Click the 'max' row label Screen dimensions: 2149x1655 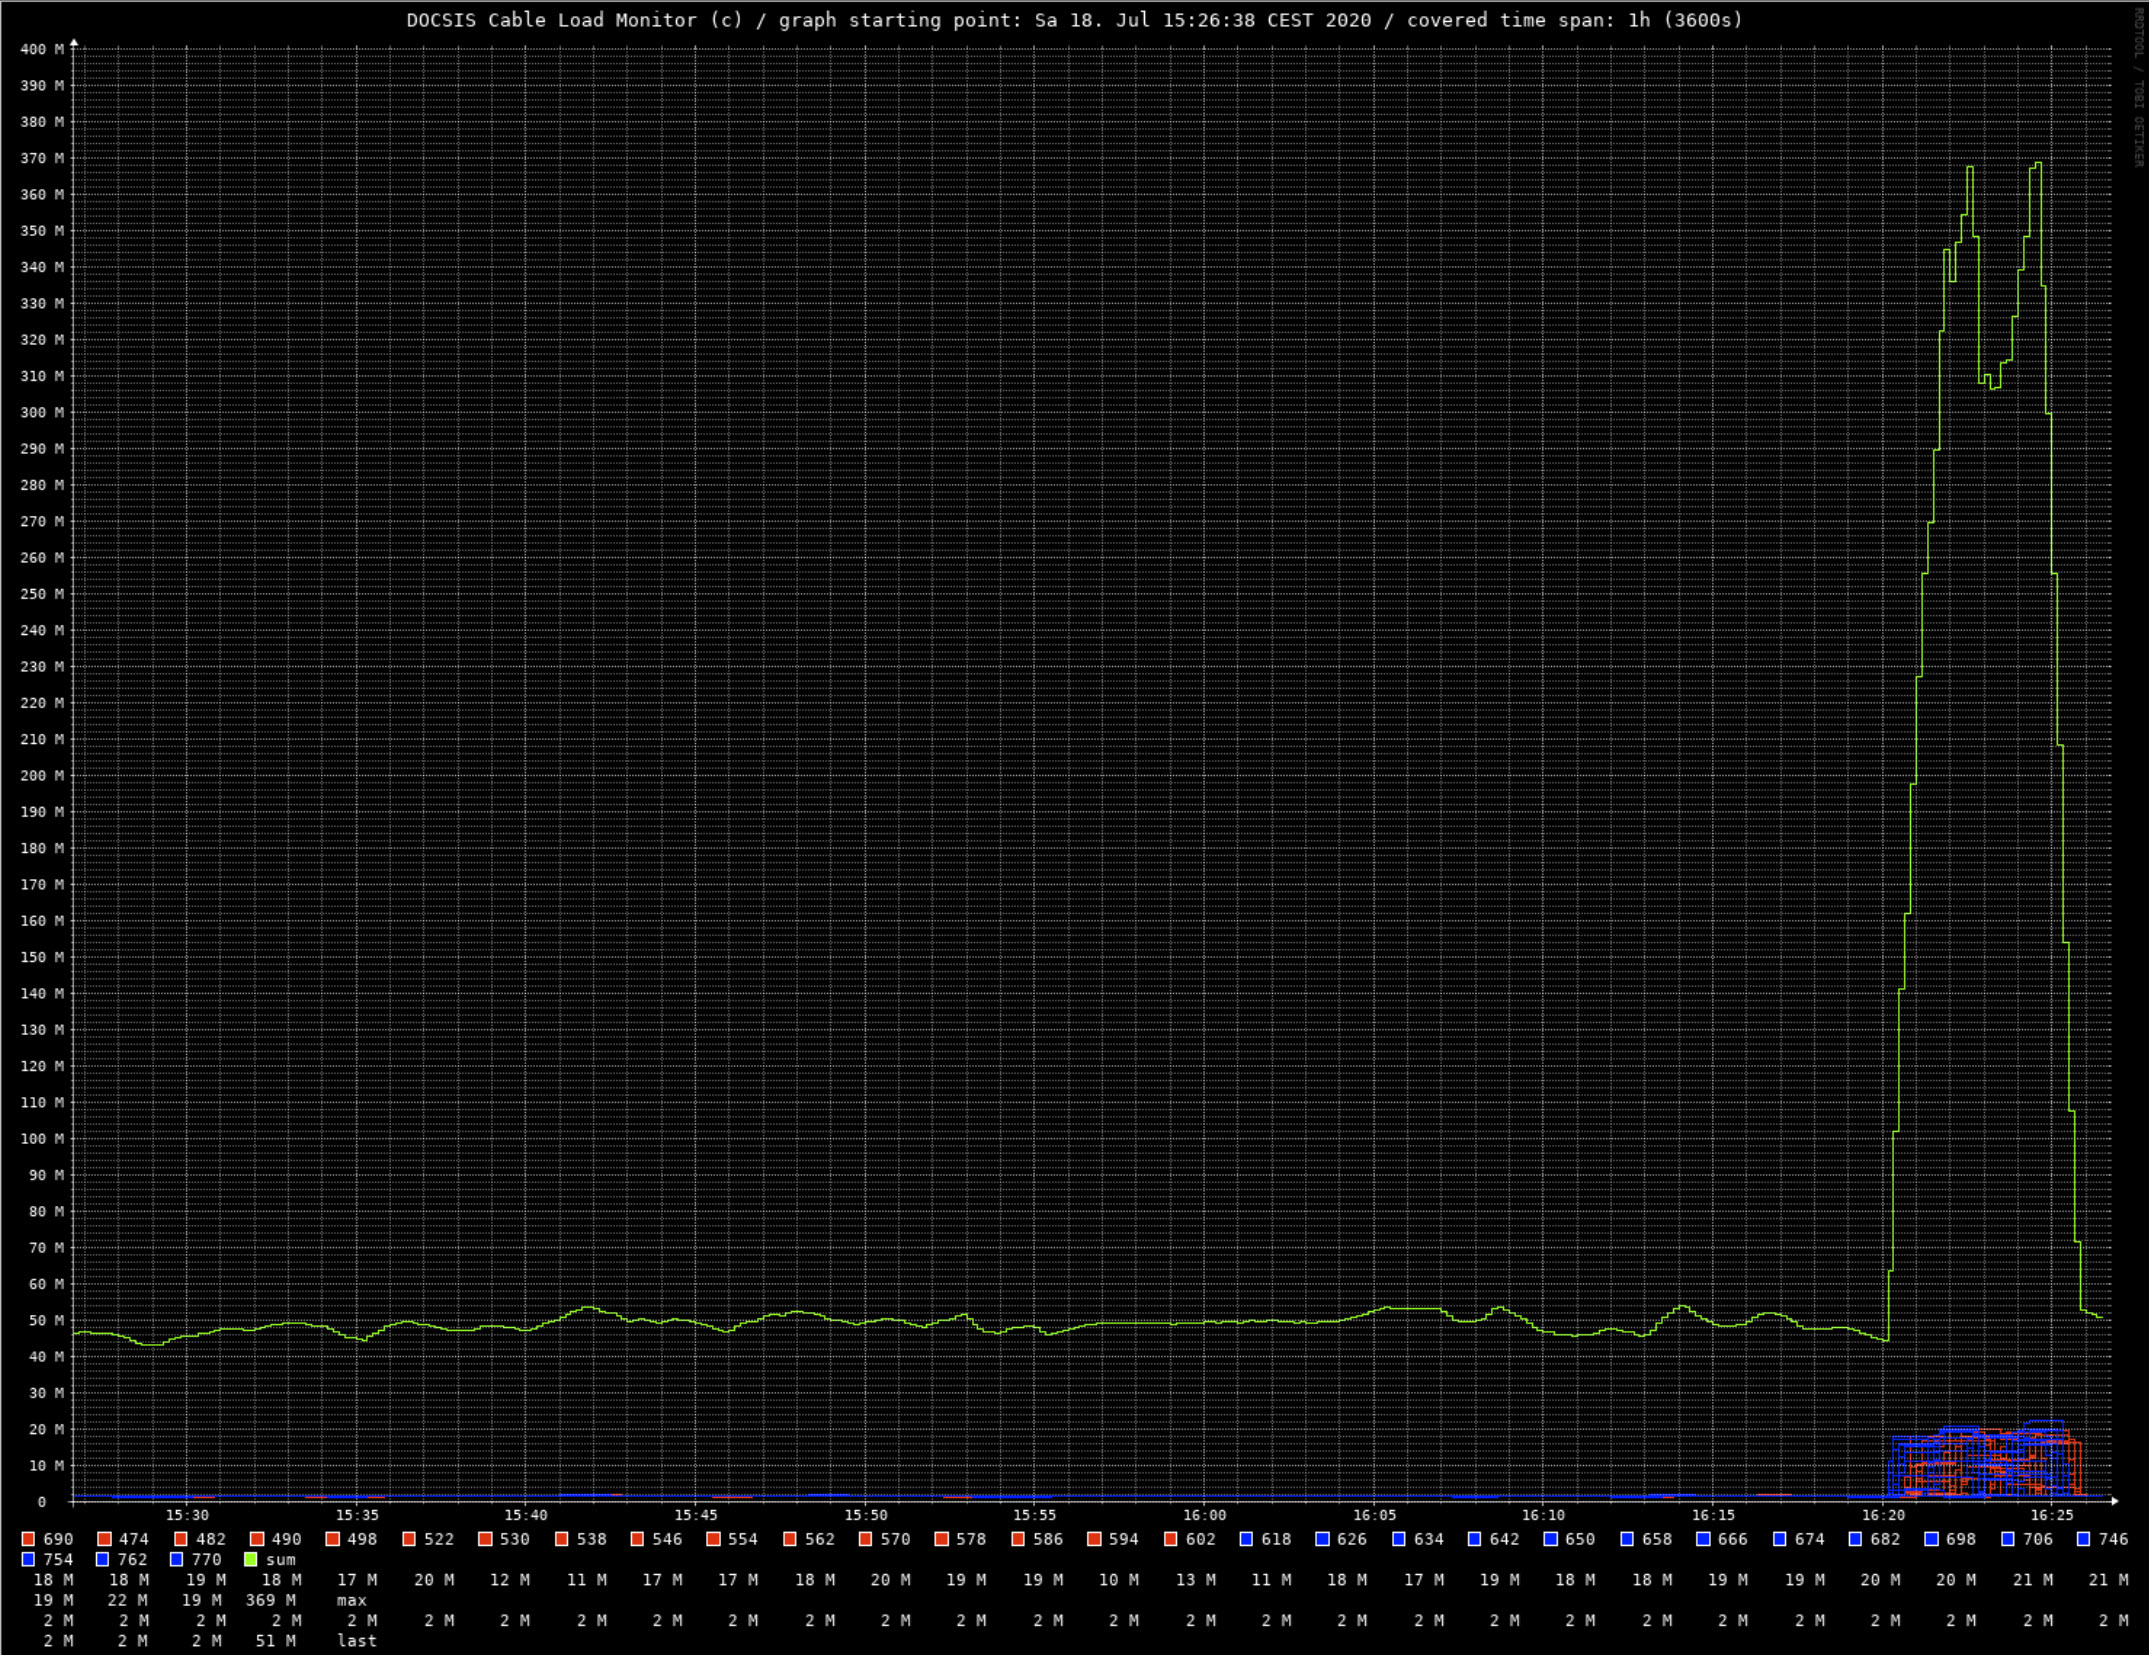(351, 1600)
